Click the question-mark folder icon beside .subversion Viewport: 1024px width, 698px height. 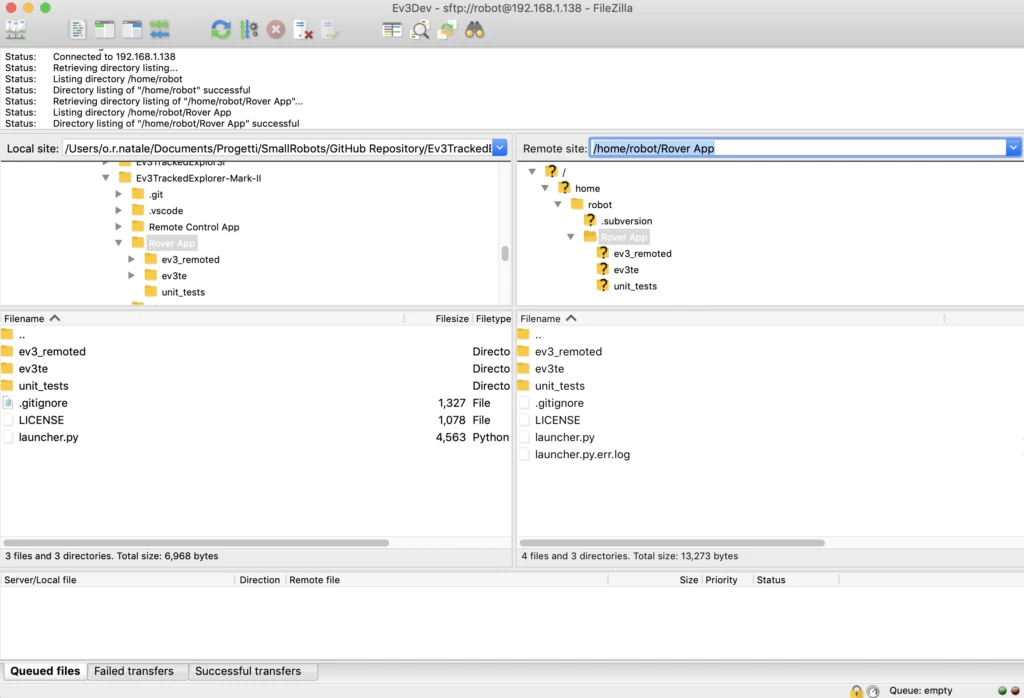click(x=590, y=221)
